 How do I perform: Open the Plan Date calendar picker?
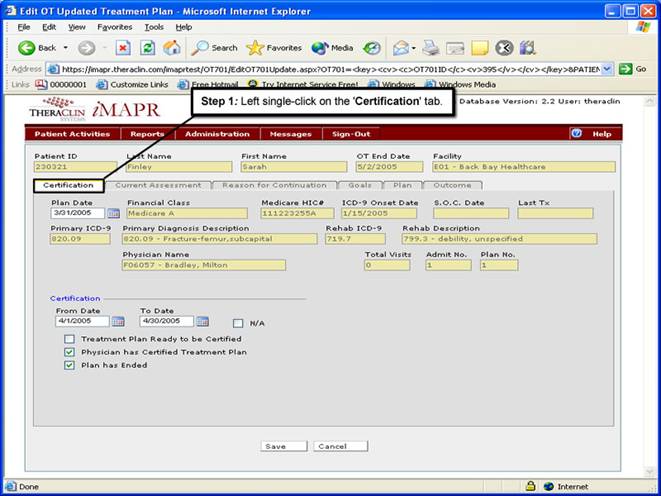113,213
